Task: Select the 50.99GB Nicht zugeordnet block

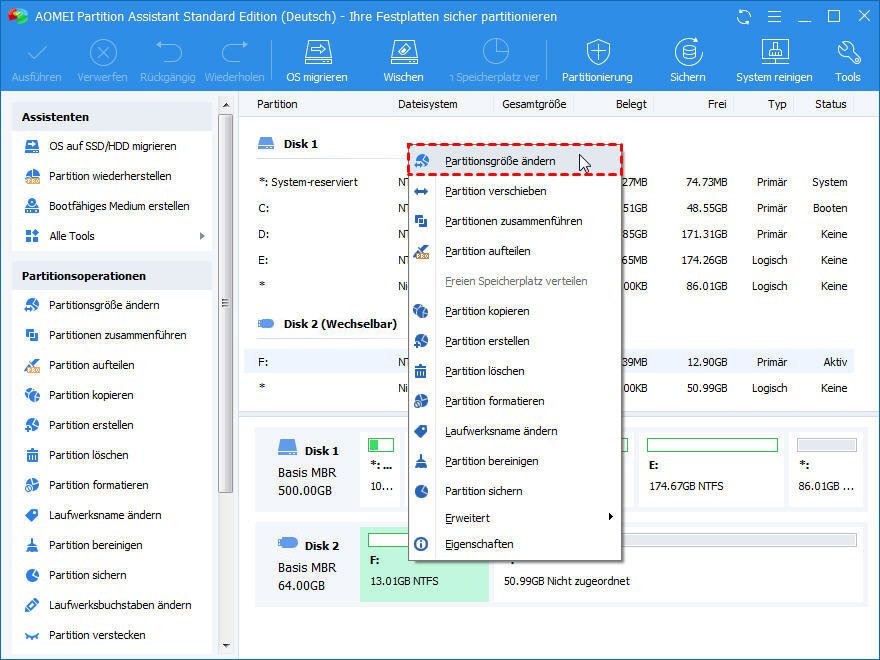Action: pos(677,564)
